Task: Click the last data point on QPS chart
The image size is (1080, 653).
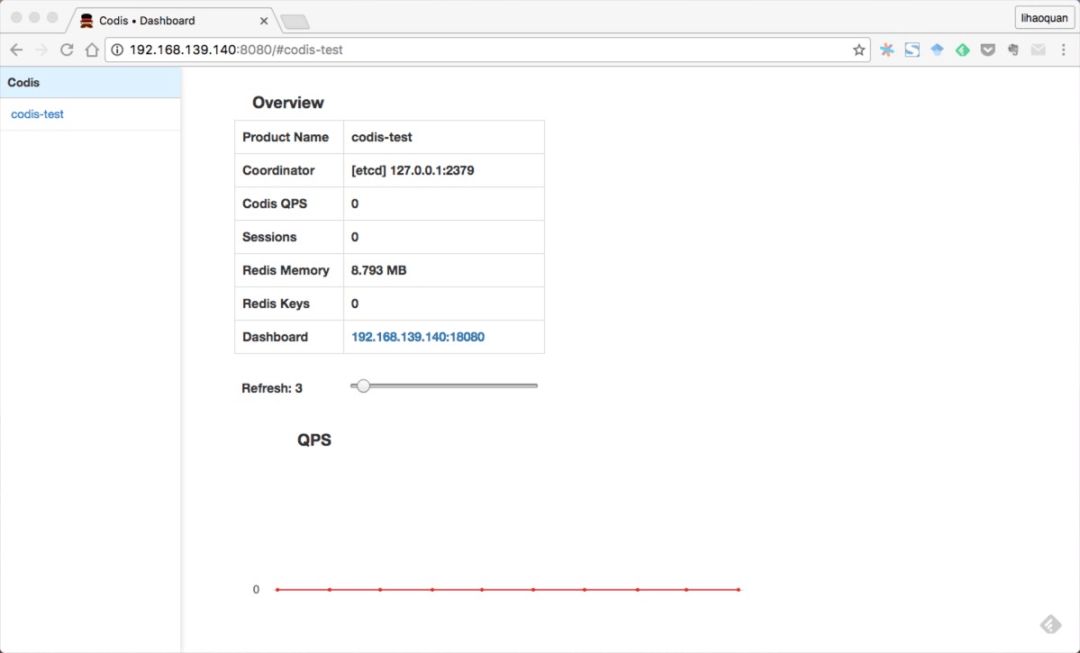Action: 738,590
